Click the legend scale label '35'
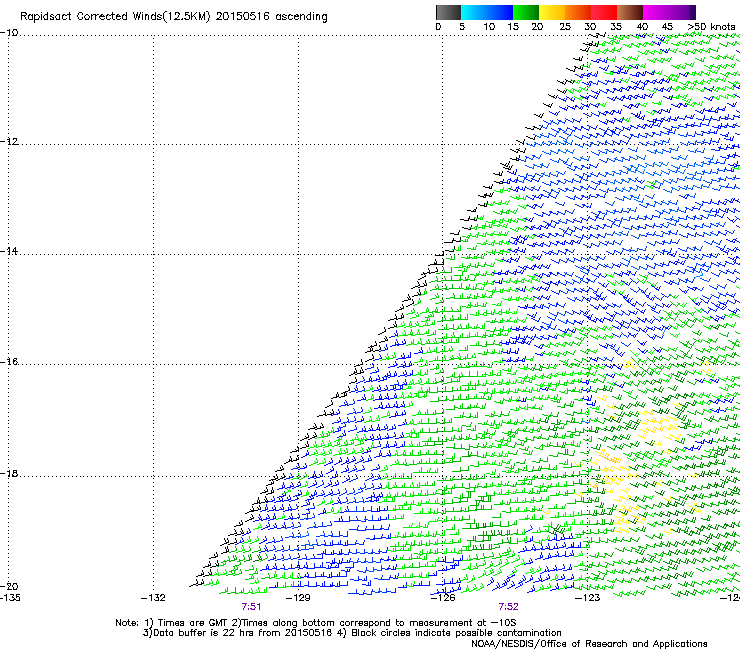 [x=616, y=27]
